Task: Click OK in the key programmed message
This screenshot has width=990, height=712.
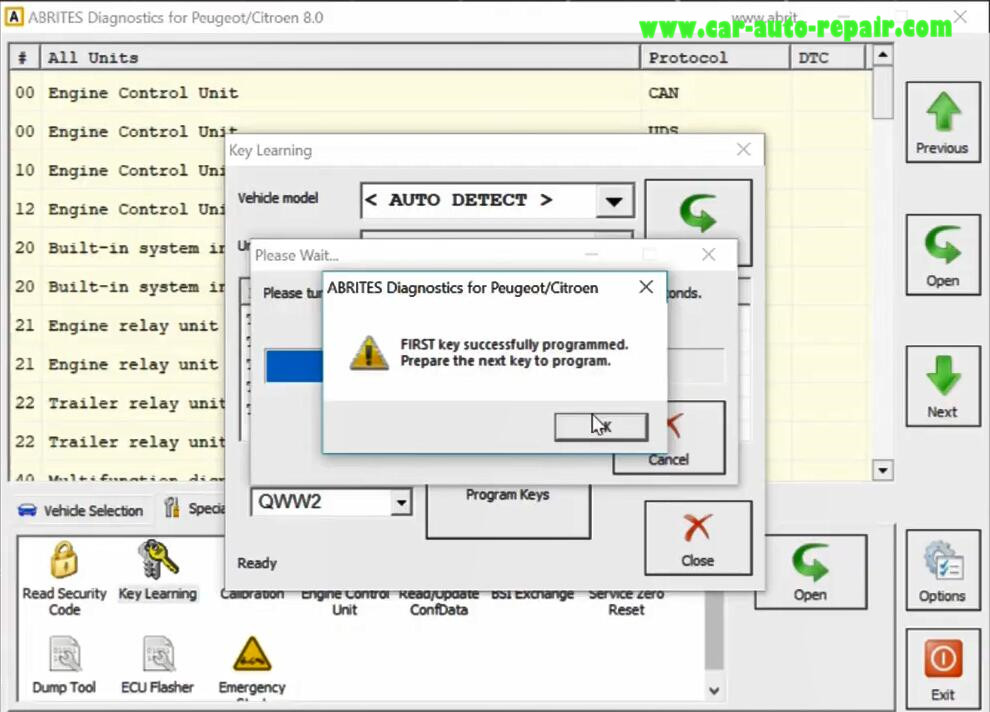Action: pos(600,427)
